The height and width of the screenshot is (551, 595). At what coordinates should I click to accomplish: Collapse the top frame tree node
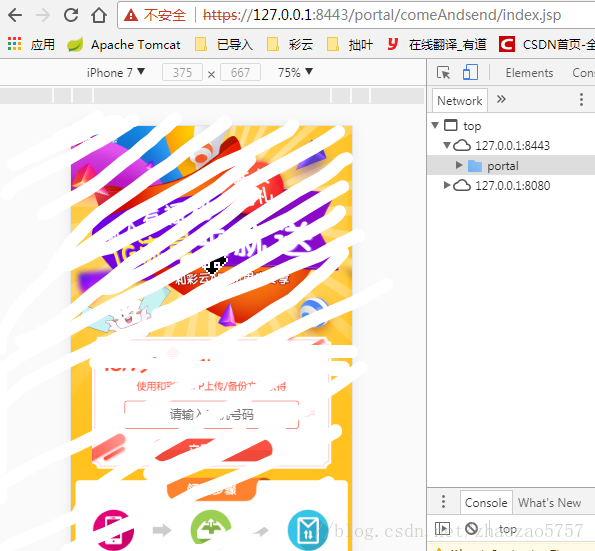435,125
